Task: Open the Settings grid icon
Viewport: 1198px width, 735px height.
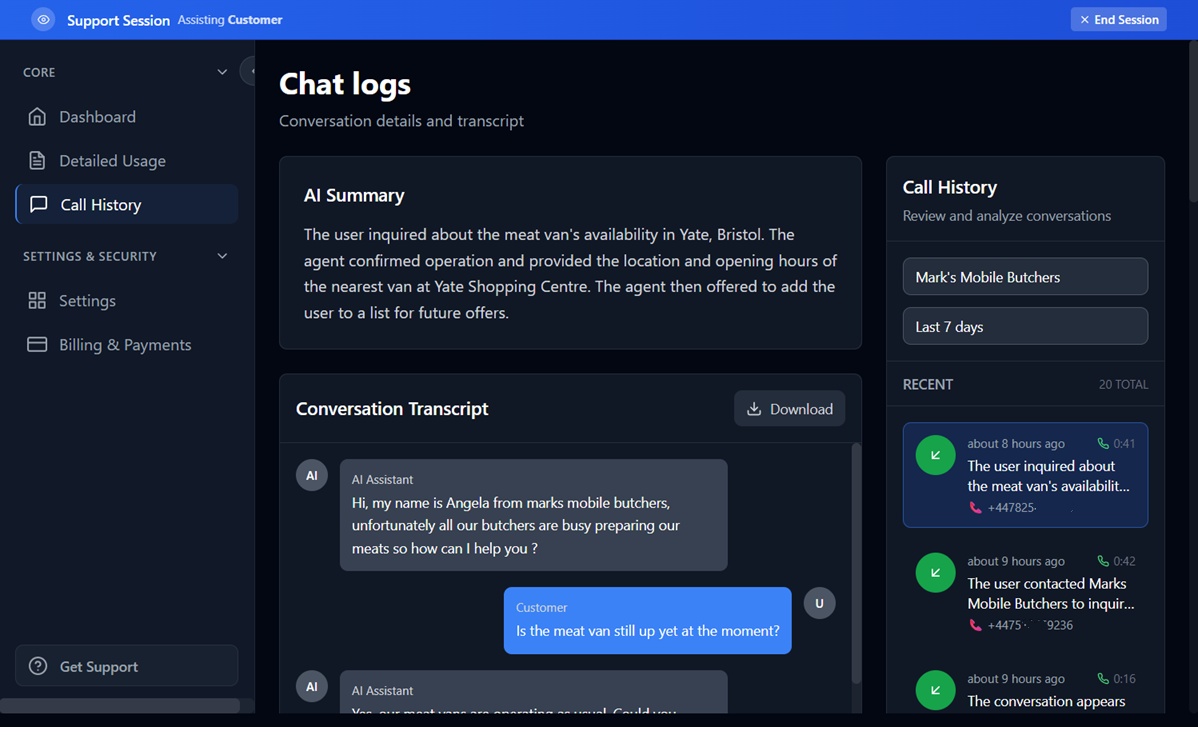Action: [37, 300]
